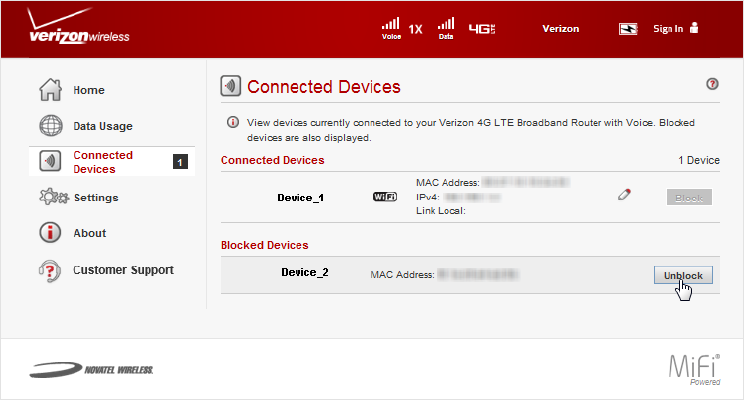
Task: Click the help question mark icon
Action: (x=712, y=84)
